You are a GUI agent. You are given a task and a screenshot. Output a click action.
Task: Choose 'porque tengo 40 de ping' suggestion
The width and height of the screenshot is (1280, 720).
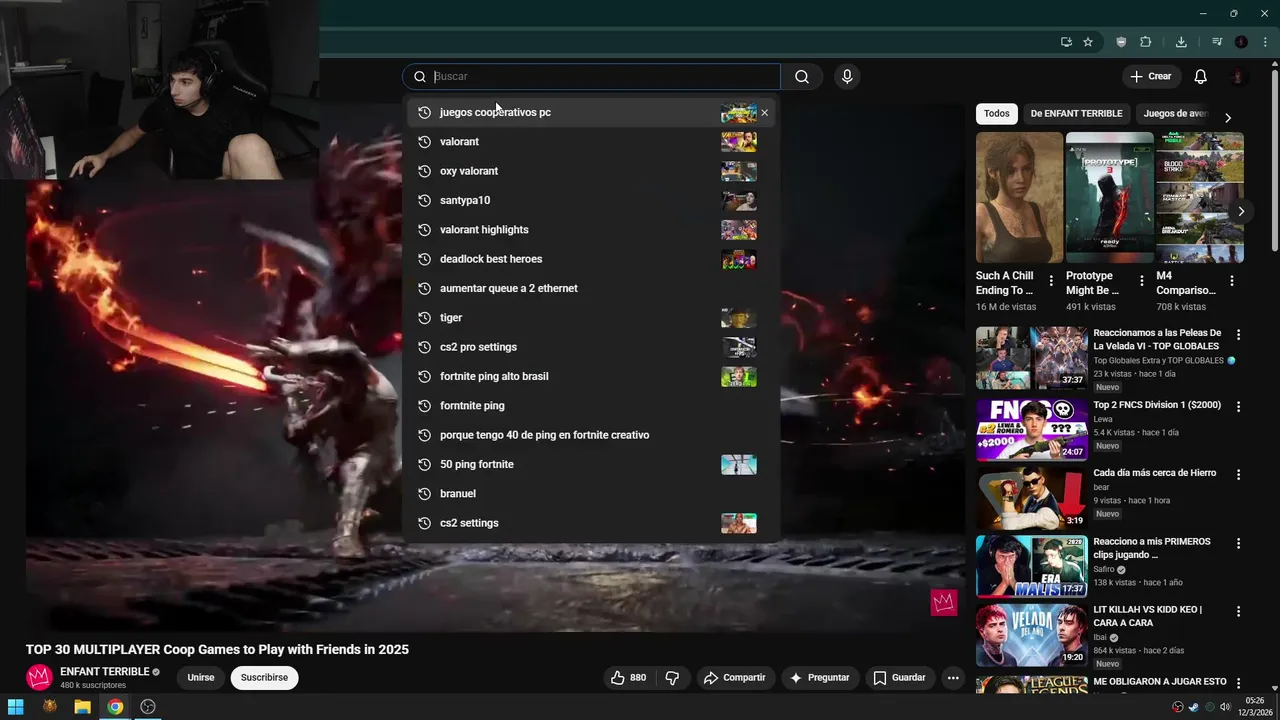pos(591,435)
